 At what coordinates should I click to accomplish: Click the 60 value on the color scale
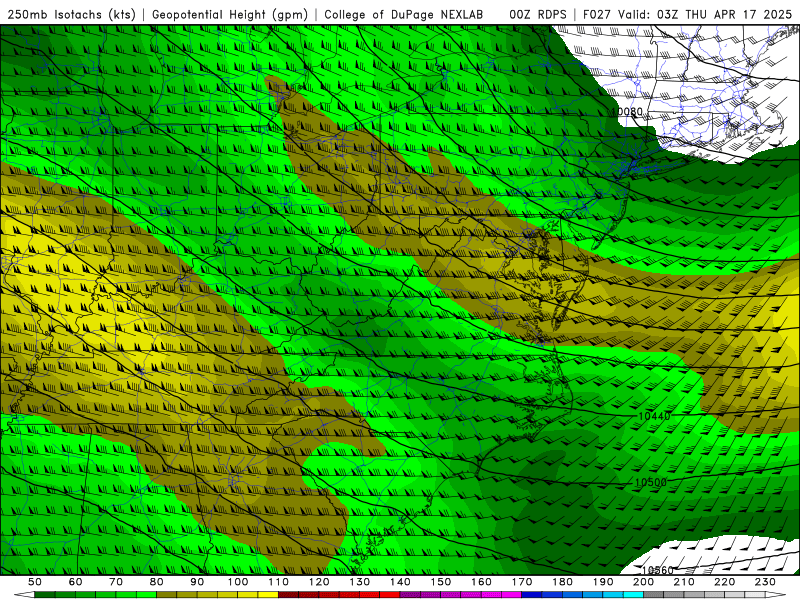point(76,582)
